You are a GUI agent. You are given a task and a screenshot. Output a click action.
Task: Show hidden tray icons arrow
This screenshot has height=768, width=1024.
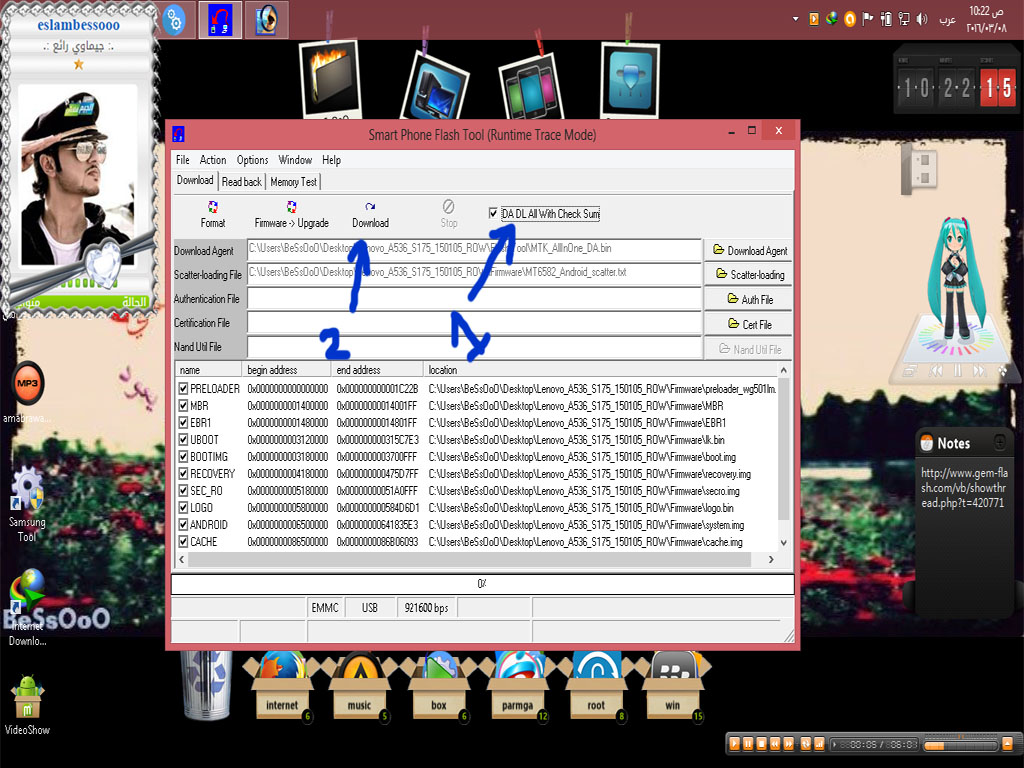[795, 19]
